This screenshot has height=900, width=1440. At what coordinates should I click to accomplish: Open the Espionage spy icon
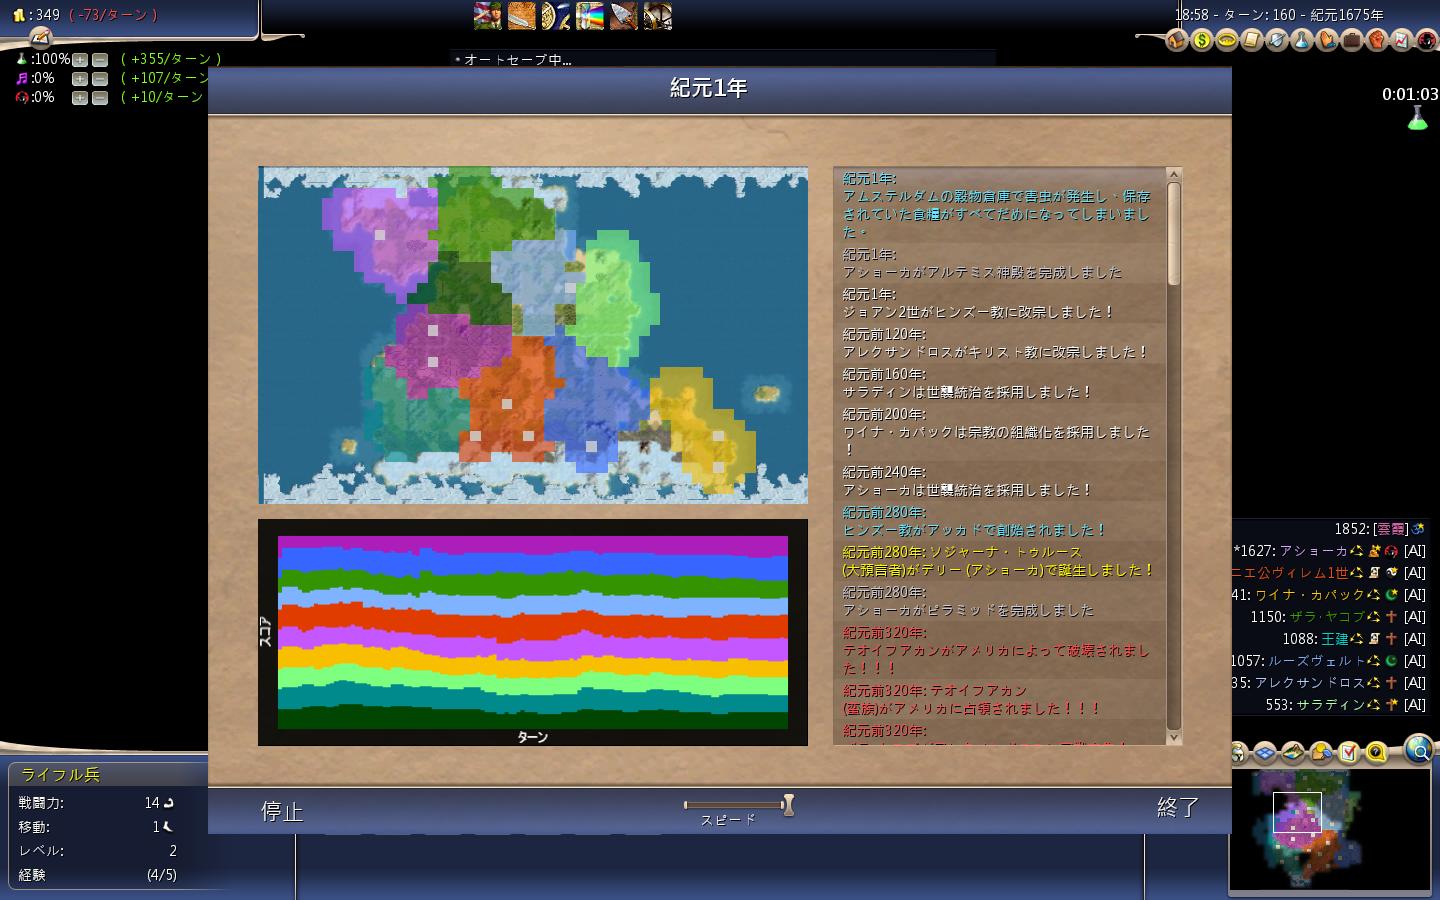click(x=1426, y=40)
